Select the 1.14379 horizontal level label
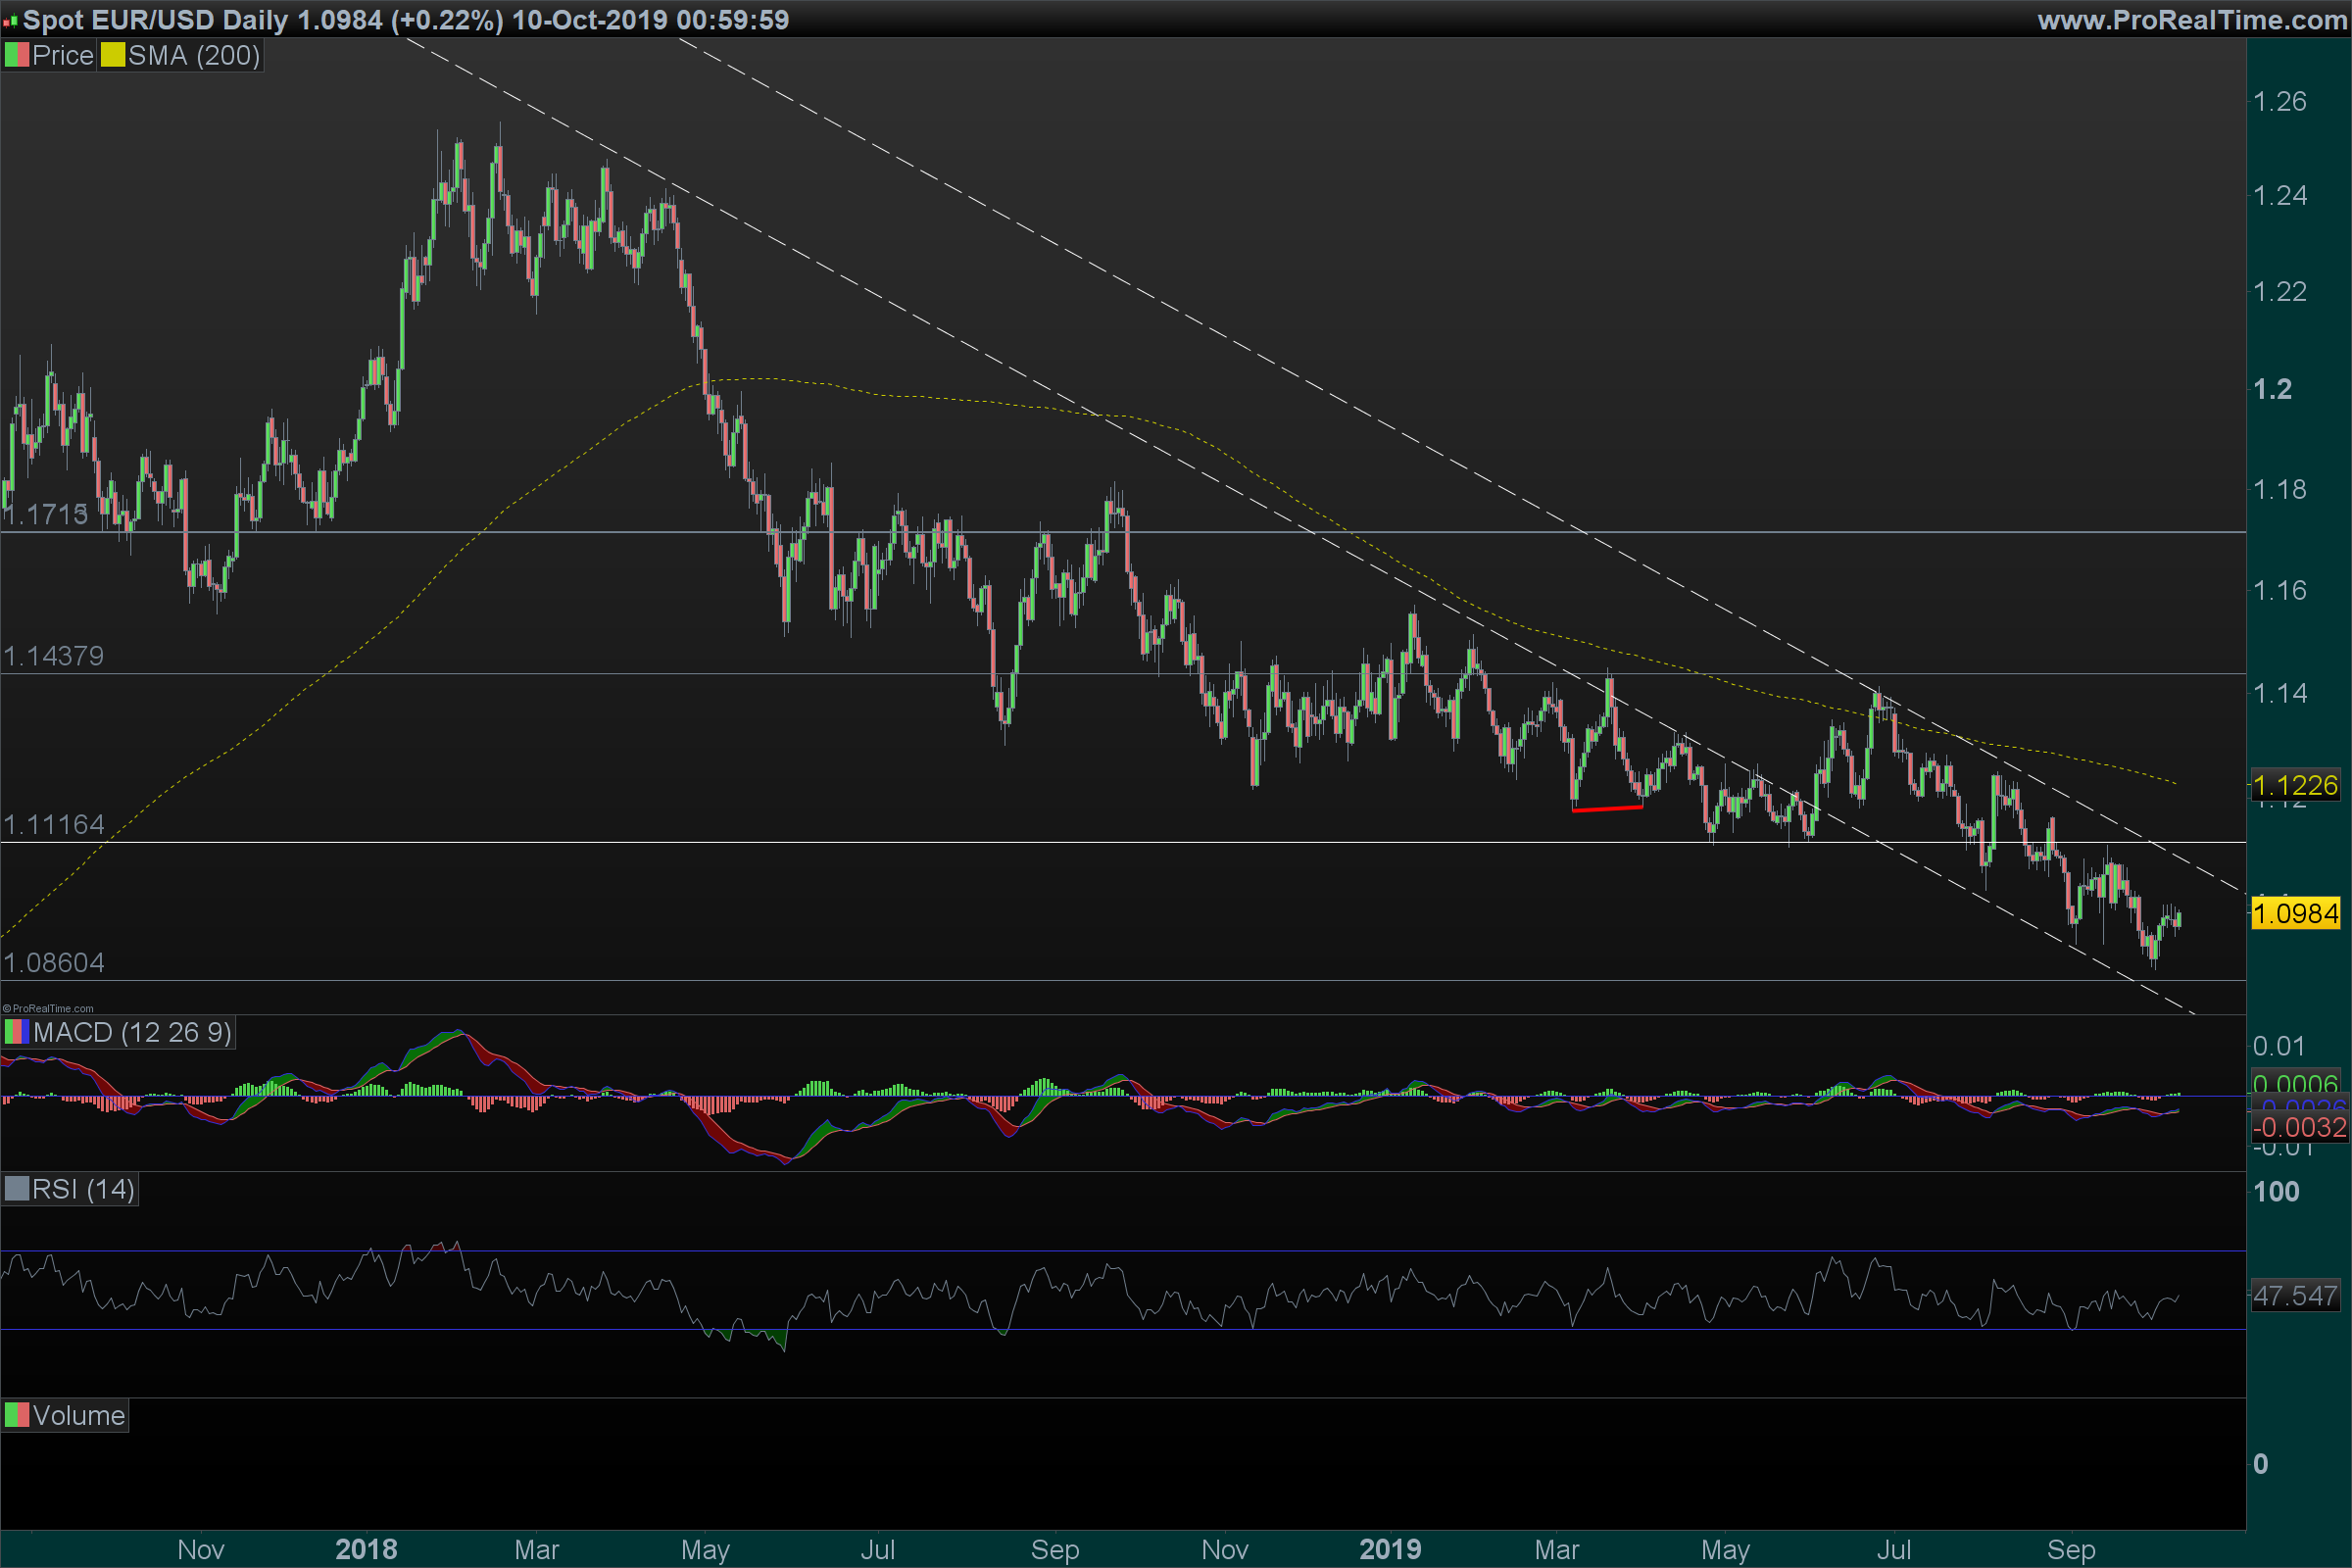This screenshot has width=2352, height=1568. [x=54, y=656]
